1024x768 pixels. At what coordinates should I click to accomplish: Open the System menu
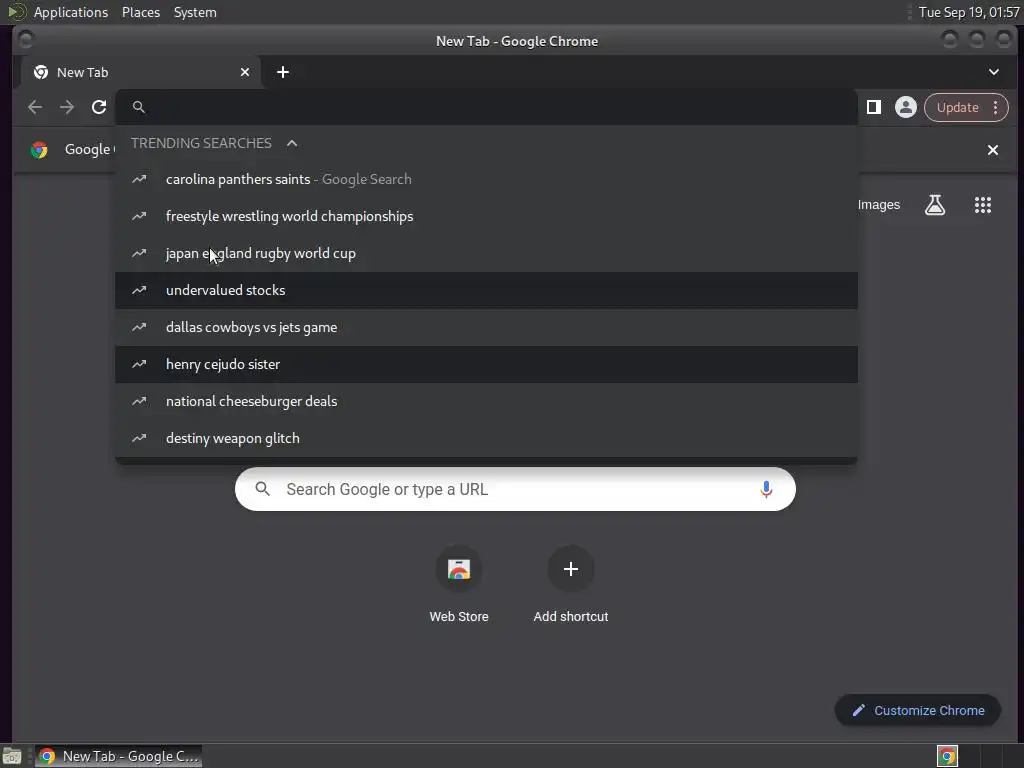[195, 12]
